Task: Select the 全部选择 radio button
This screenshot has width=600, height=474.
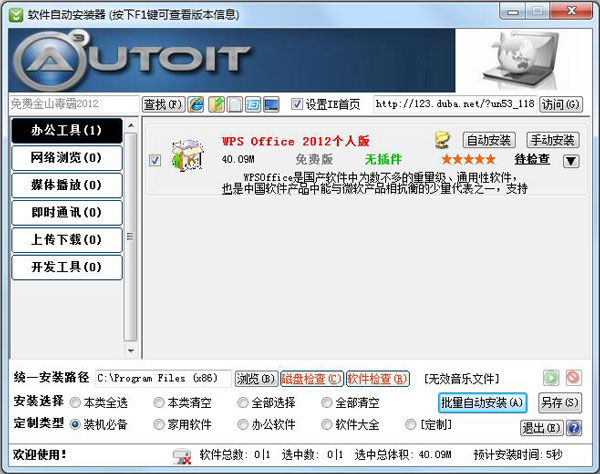Action: (x=243, y=402)
